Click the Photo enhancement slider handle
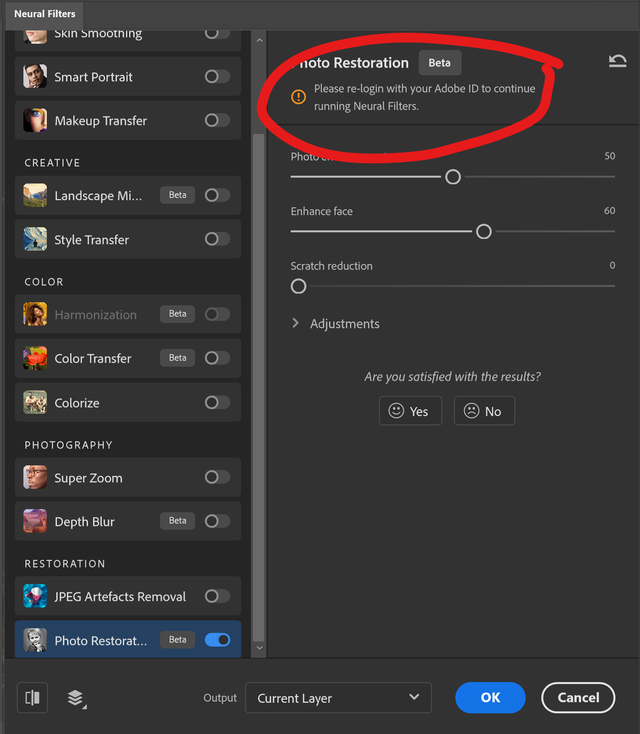Viewport: 640px width, 734px height. 453,177
